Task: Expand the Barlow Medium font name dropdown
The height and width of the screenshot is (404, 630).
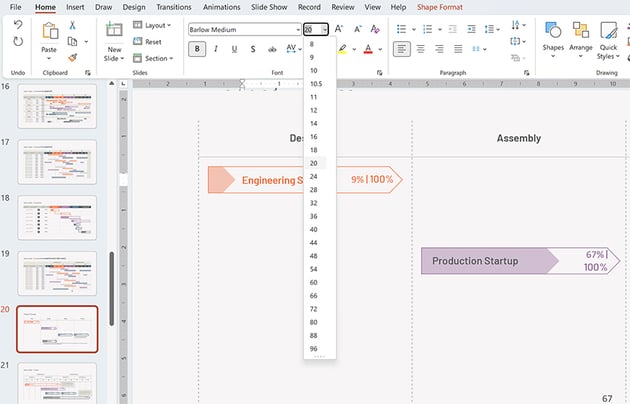Action: tap(297, 30)
